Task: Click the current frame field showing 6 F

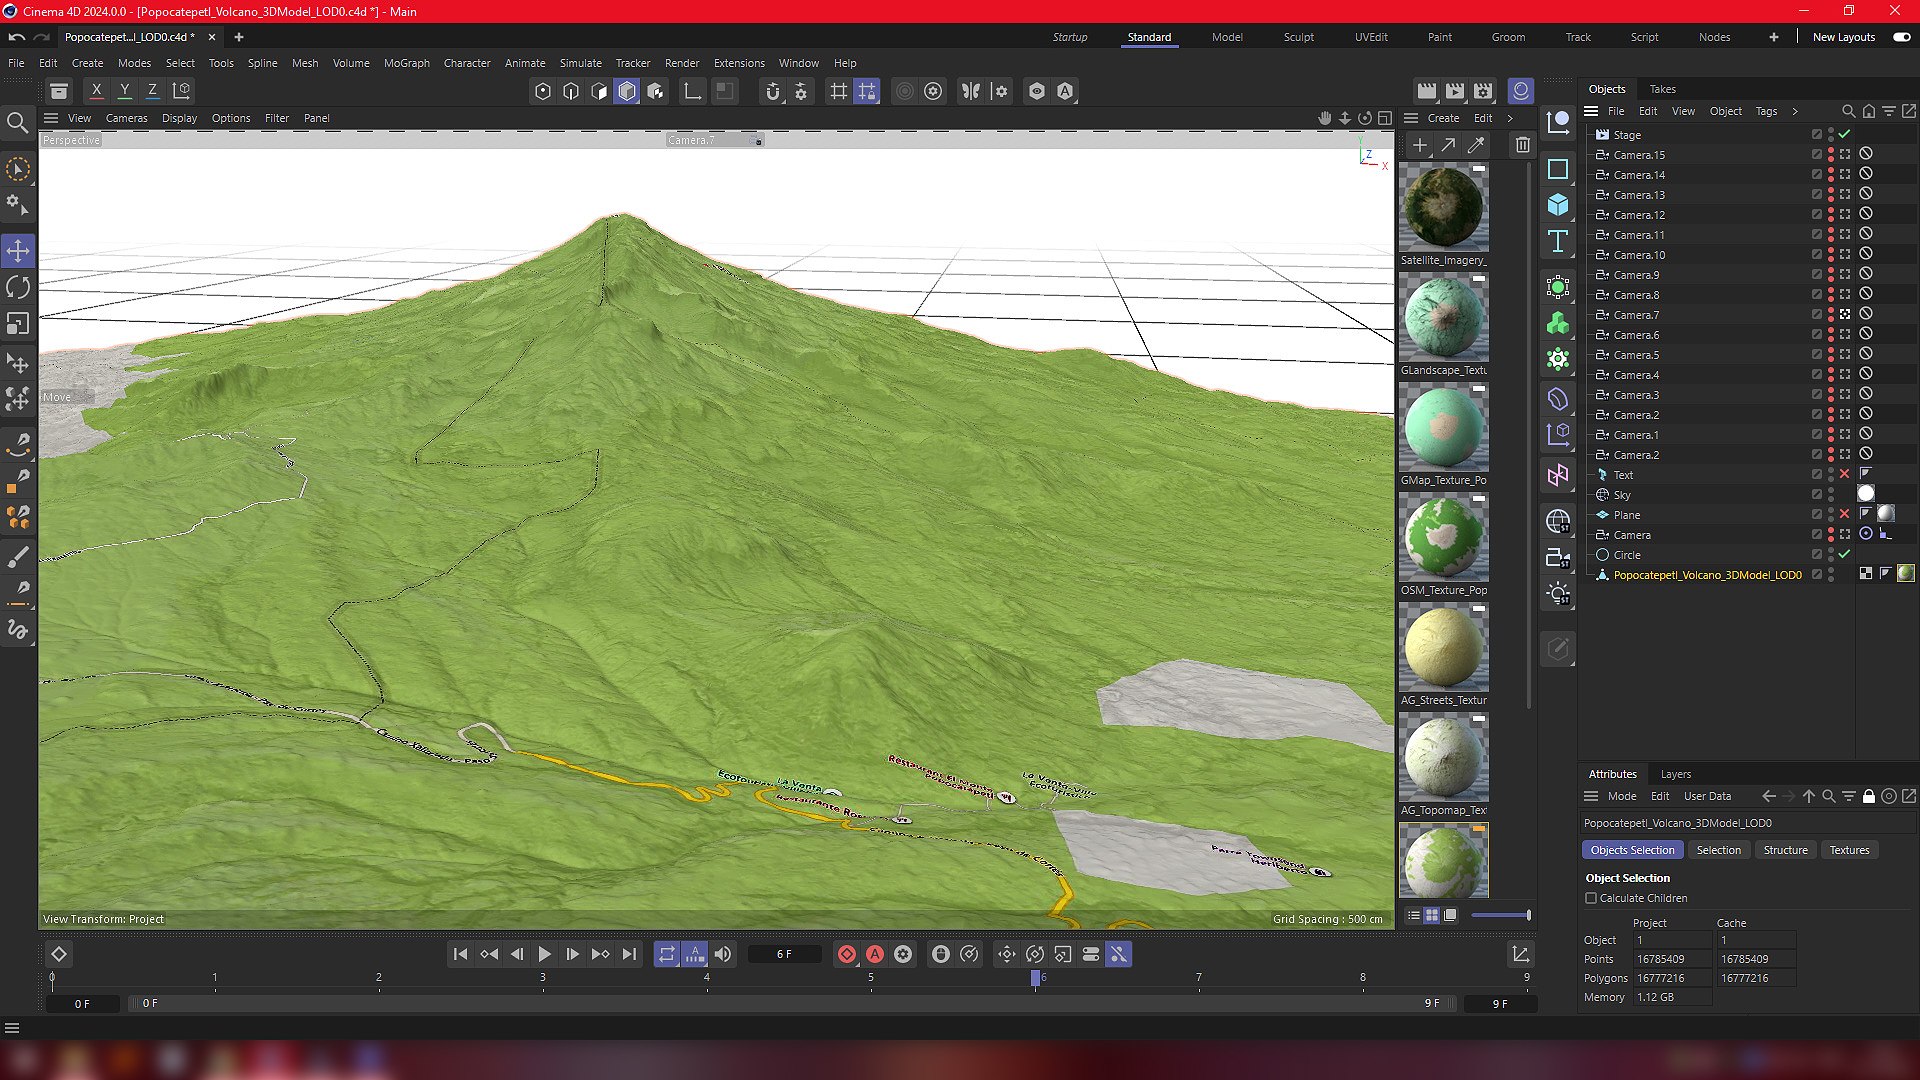Action: point(784,954)
